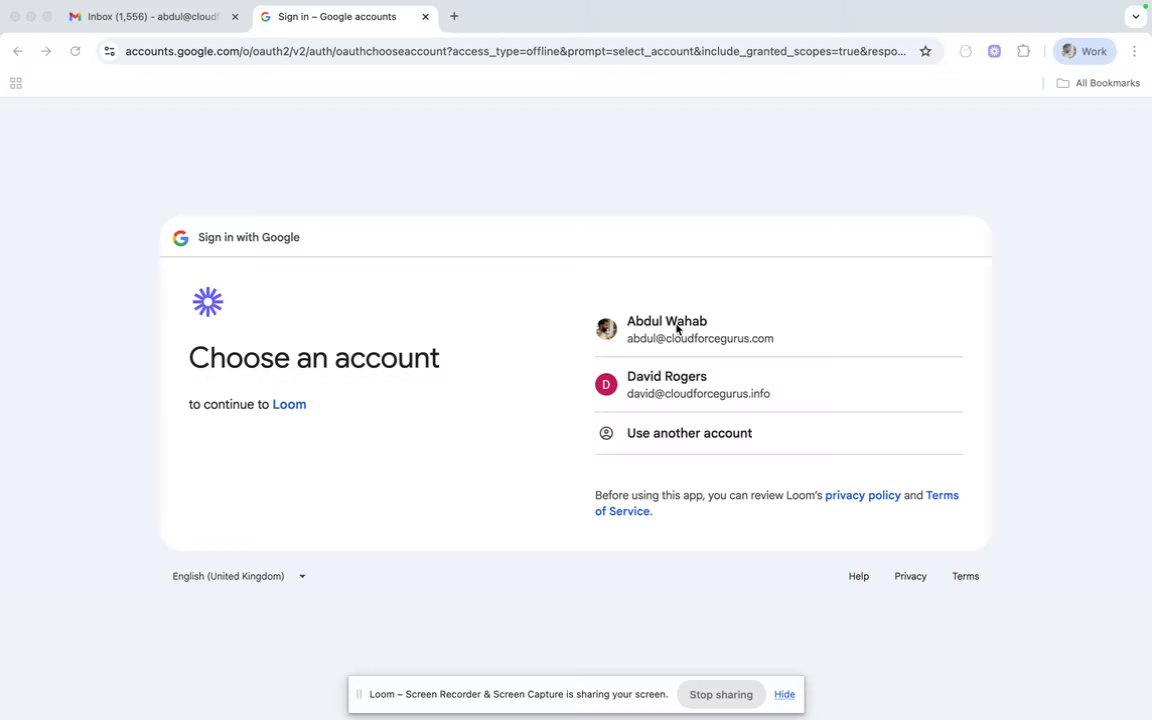Open the tab search dropdown arrow

pyautogui.click(x=1135, y=16)
